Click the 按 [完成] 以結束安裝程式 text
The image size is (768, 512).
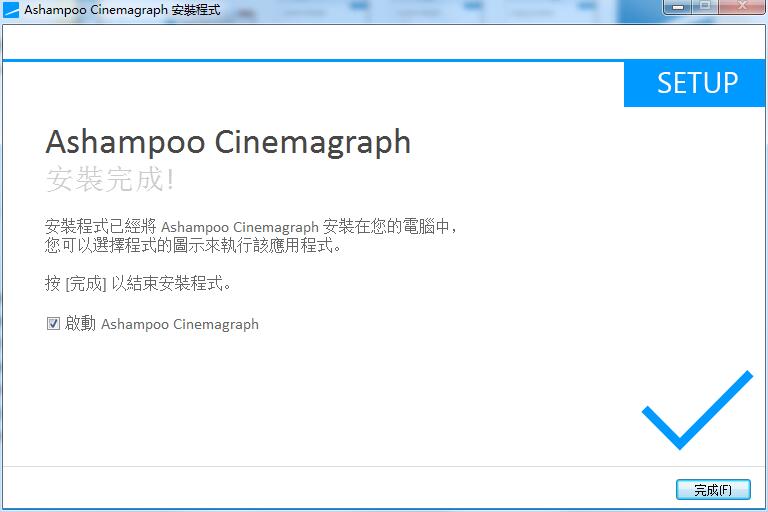pos(138,283)
